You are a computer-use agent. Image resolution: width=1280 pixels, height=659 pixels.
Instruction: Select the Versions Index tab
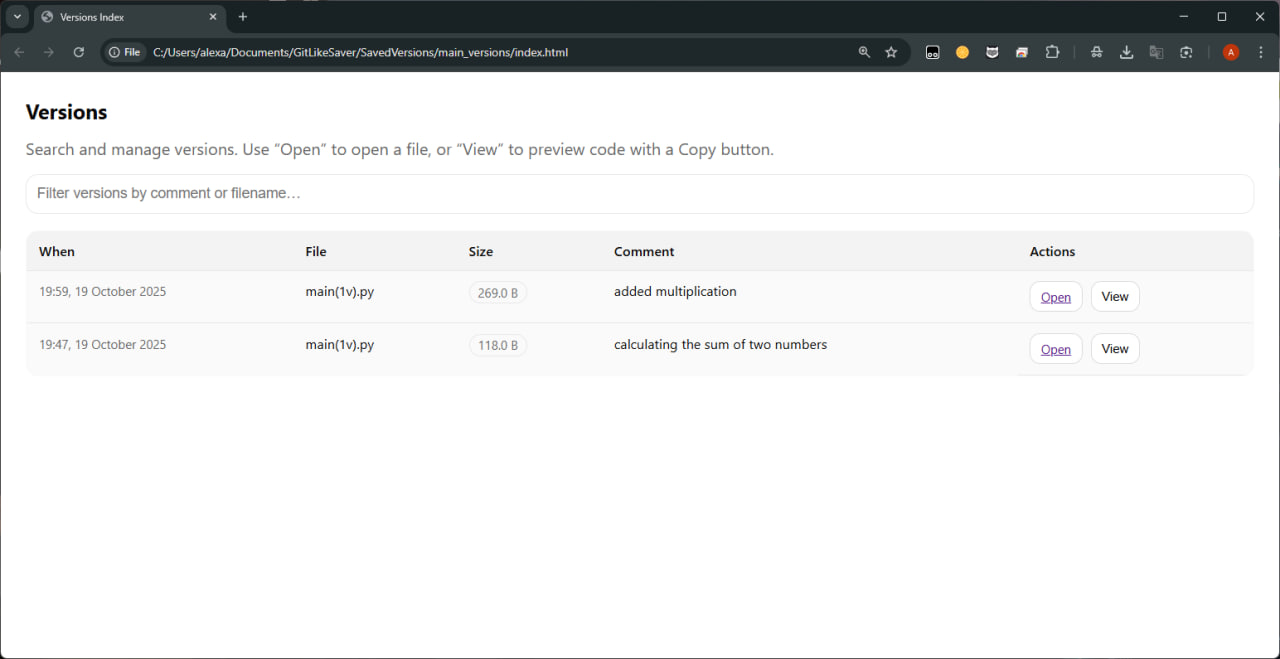120,17
